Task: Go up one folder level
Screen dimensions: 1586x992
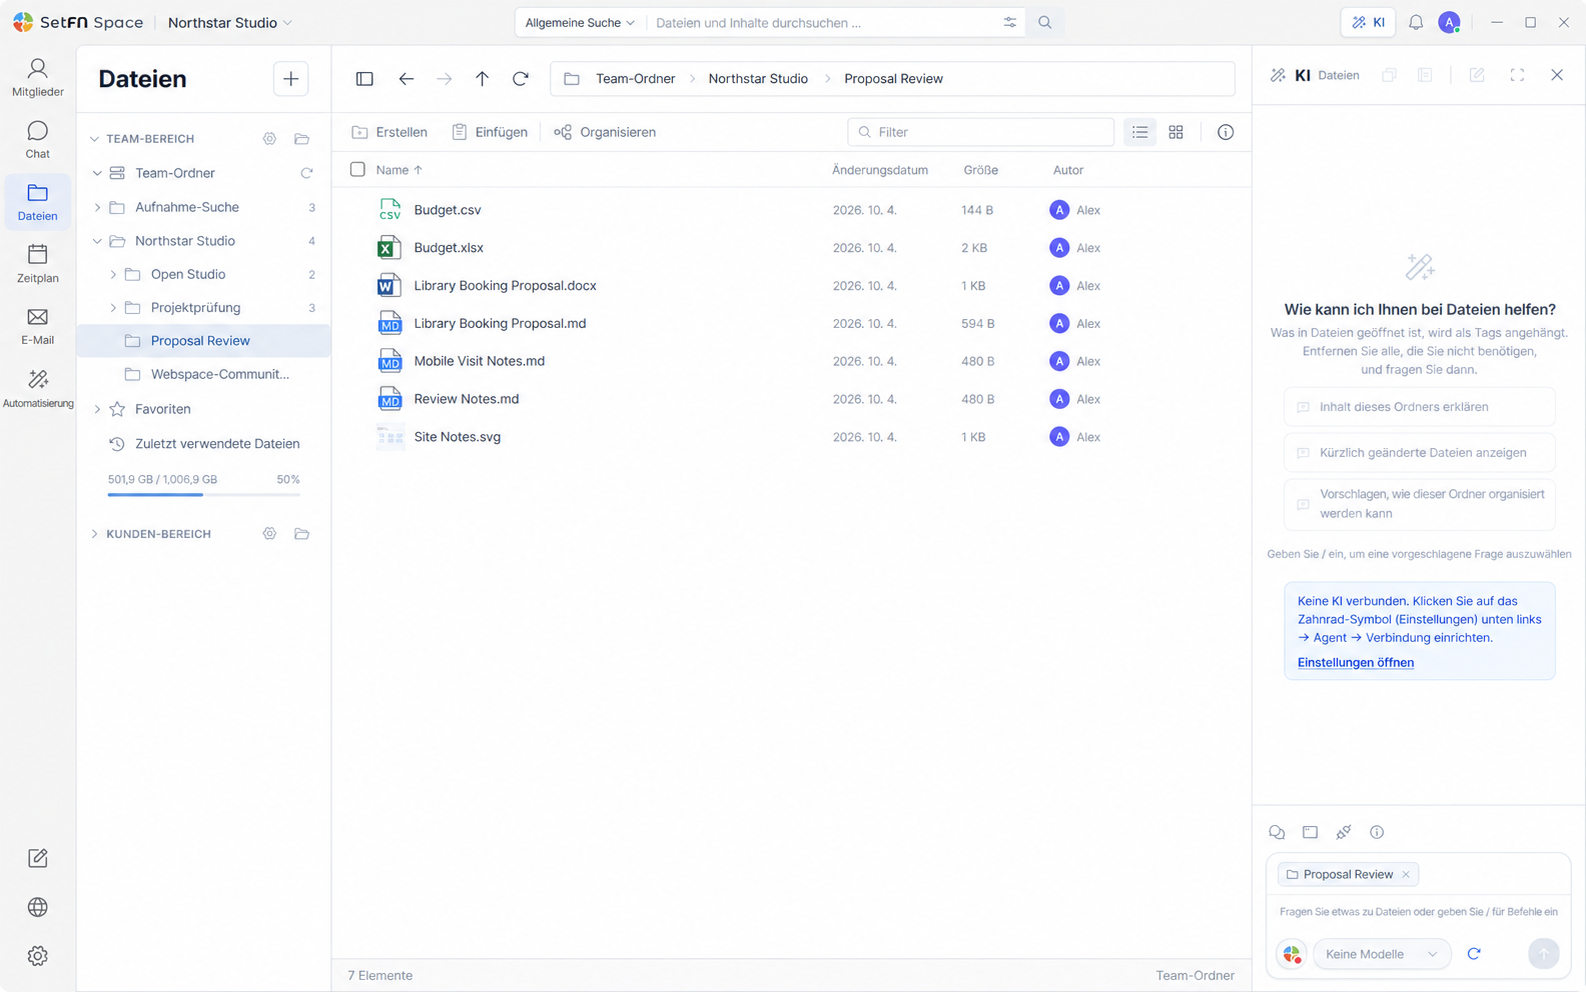Action: pos(482,79)
